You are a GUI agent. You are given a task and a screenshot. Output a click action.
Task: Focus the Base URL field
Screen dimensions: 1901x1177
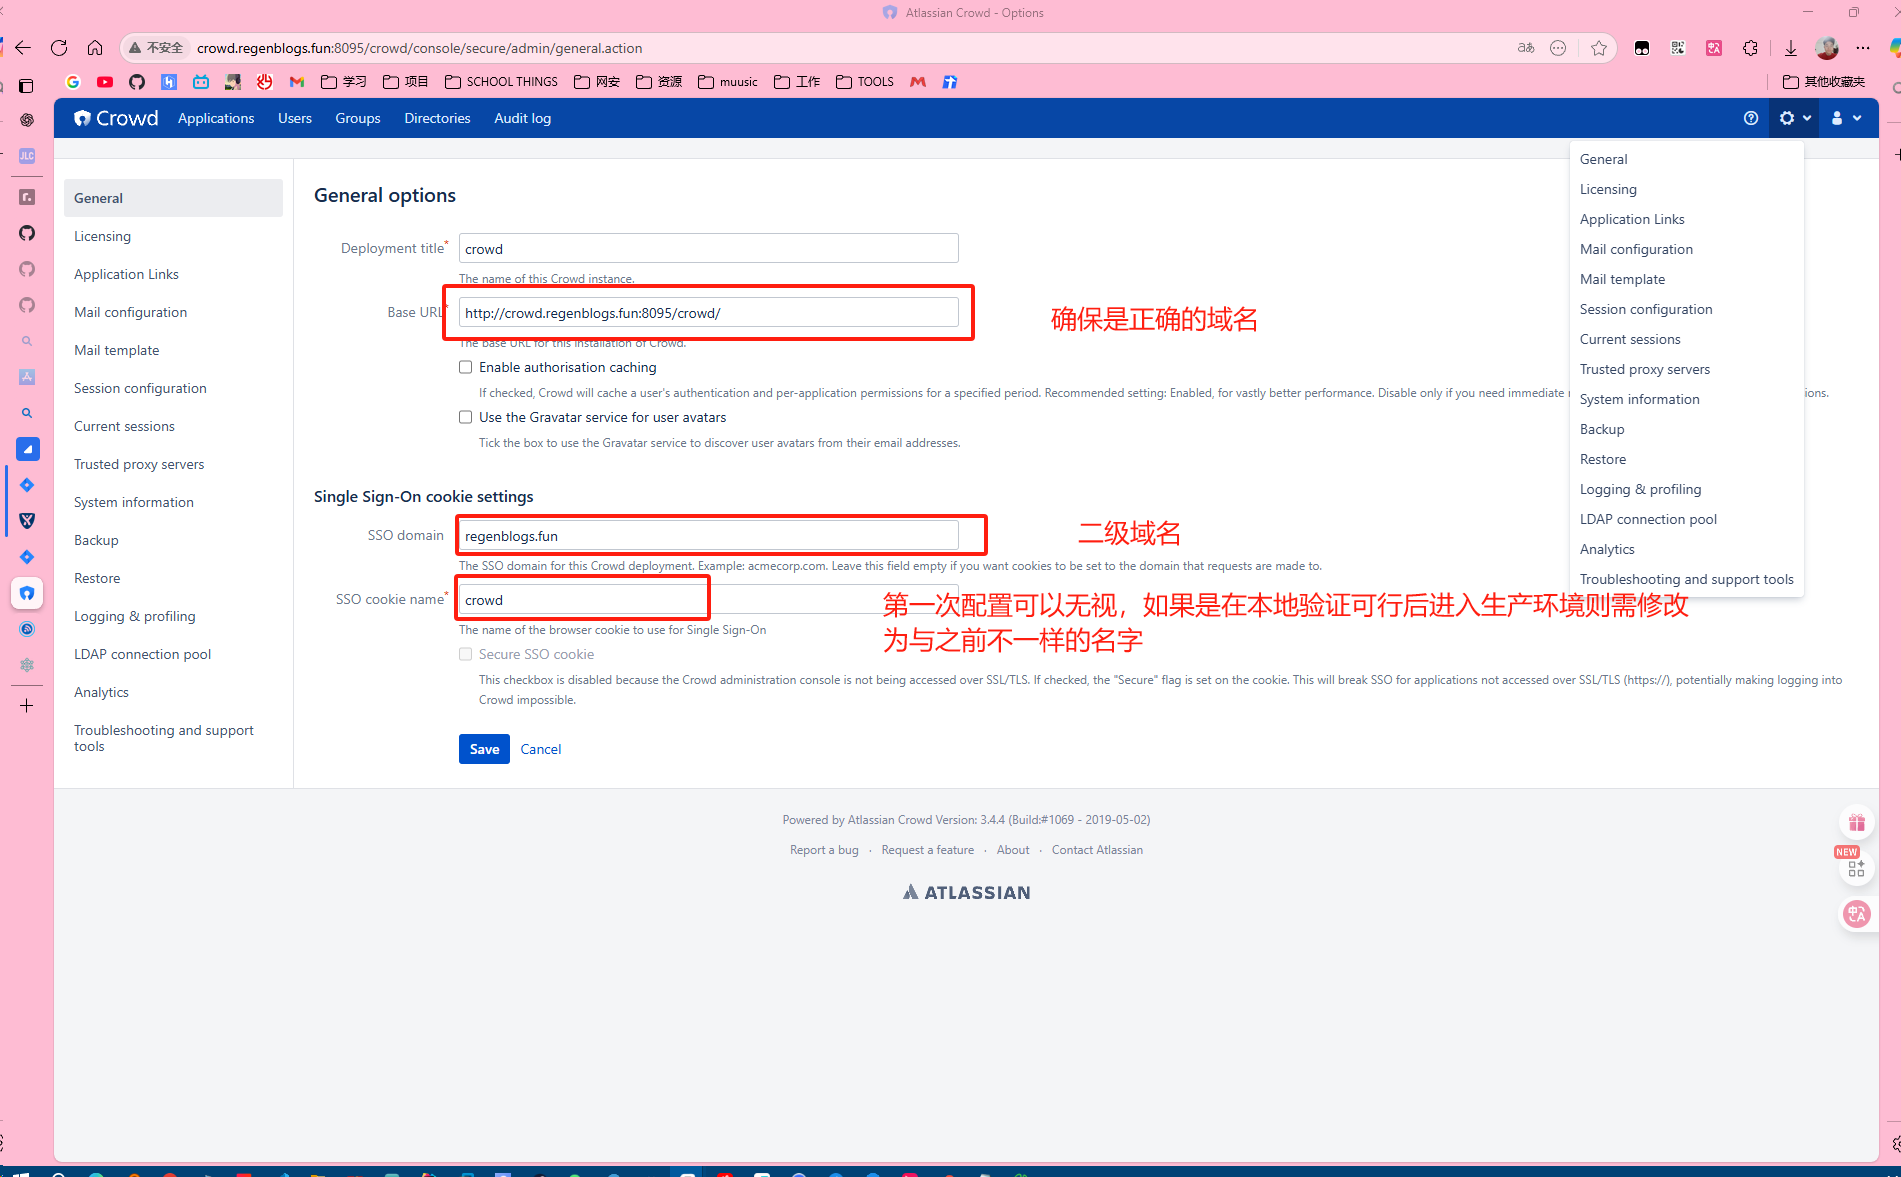tap(708, 312)
